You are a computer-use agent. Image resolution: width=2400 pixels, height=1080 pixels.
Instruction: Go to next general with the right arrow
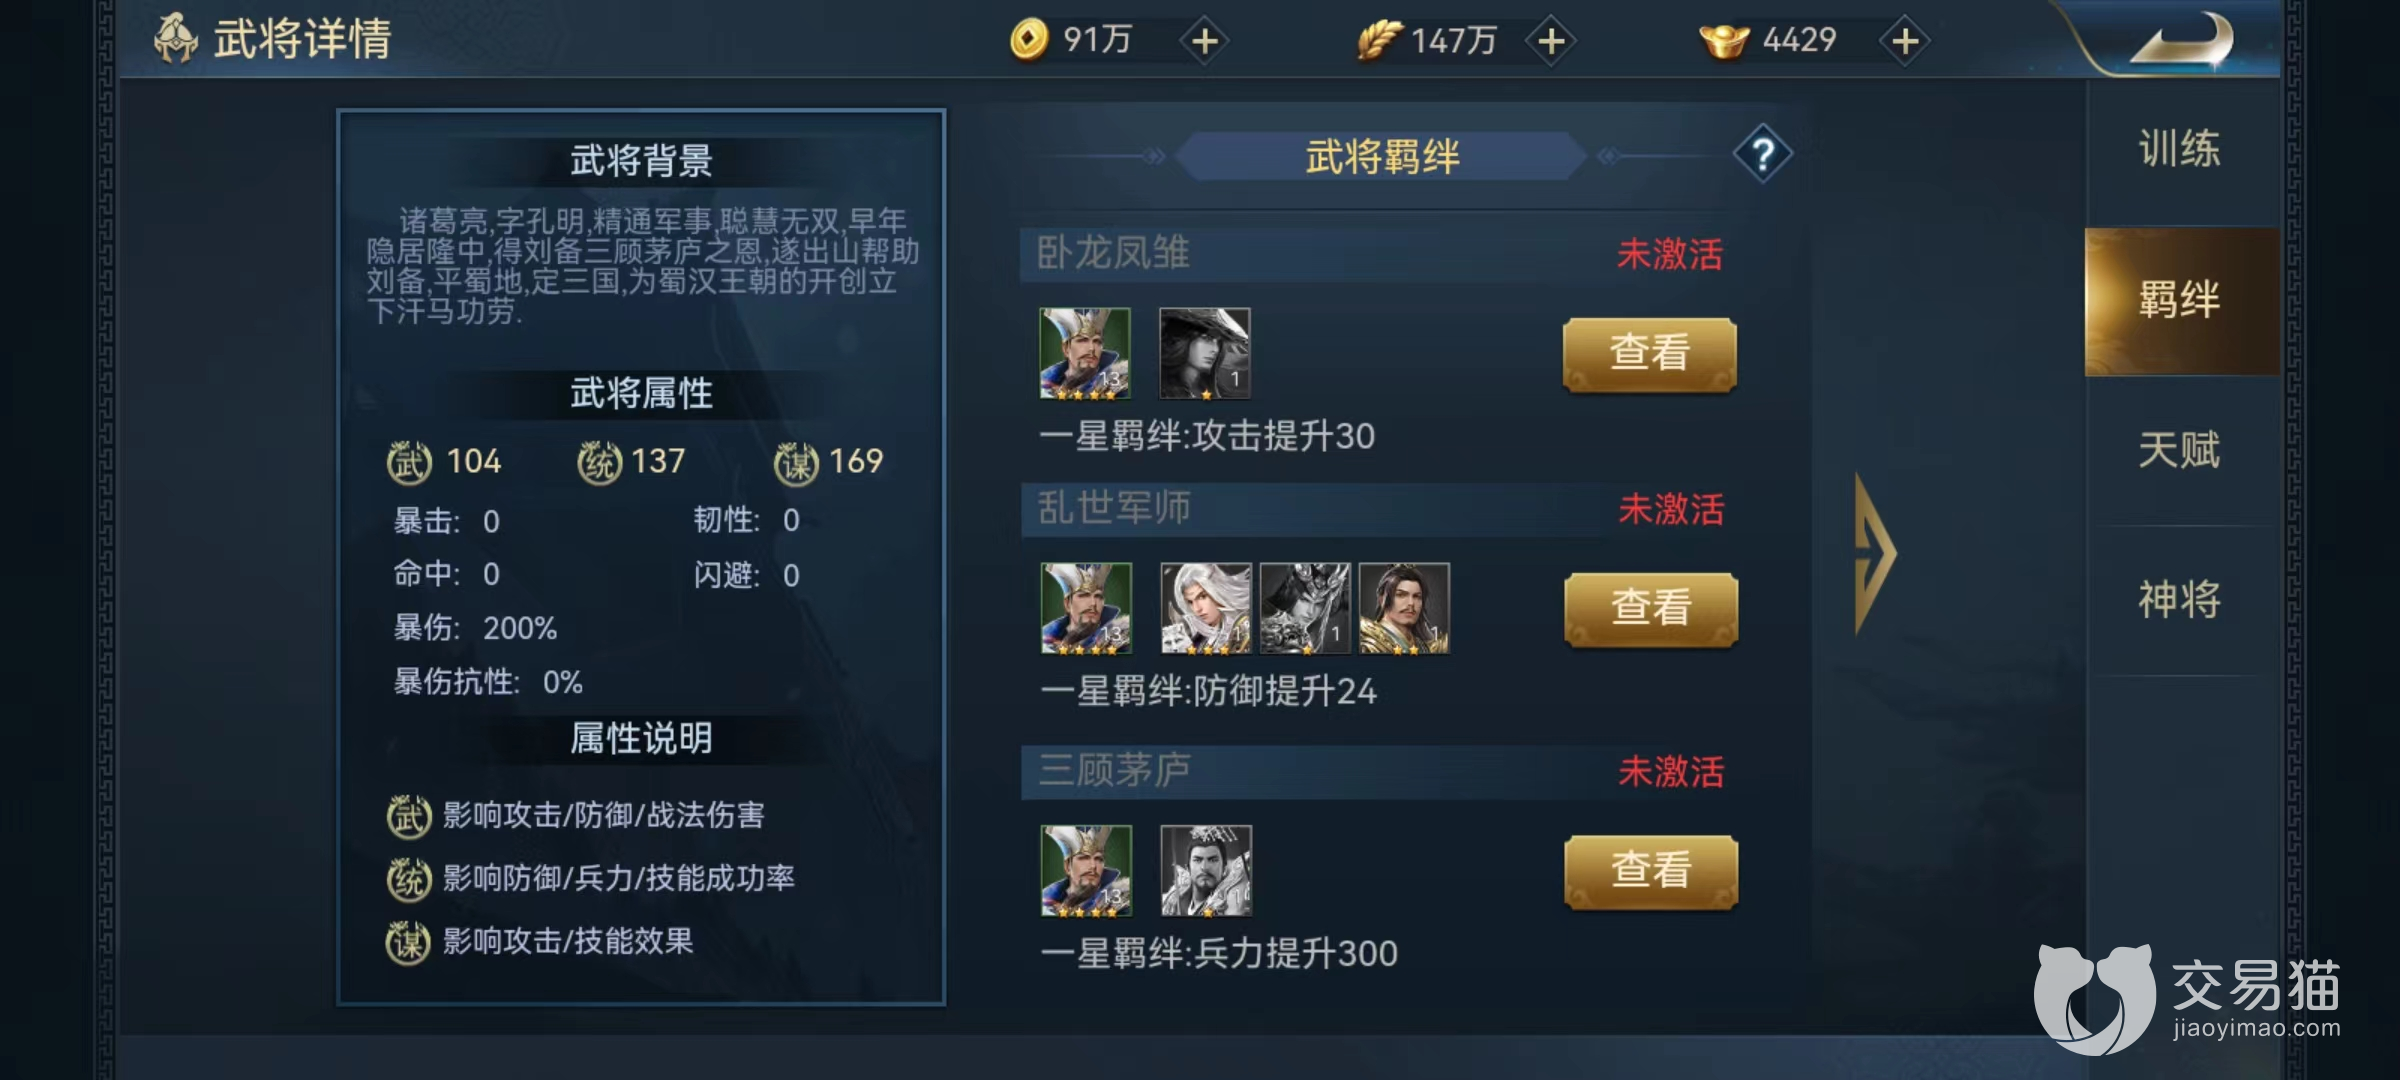coord(1874,553)
